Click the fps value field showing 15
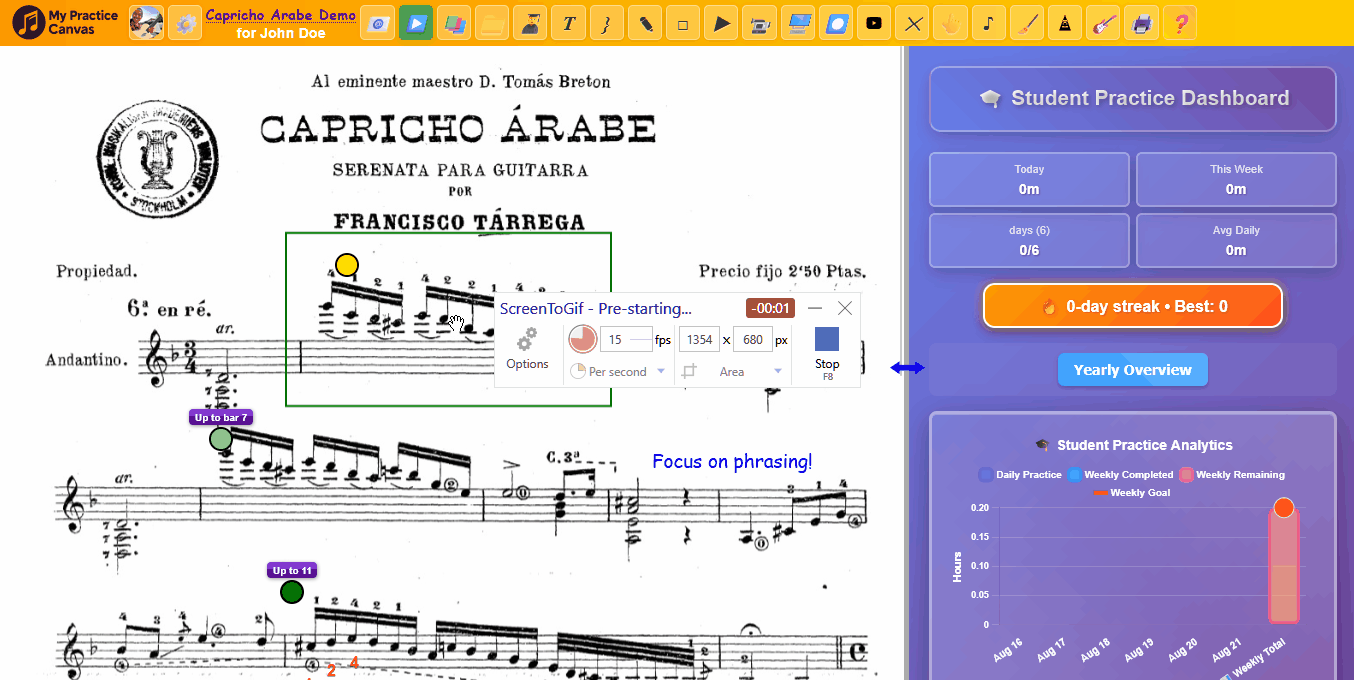The image size is (1354, 680). point(625,339)
